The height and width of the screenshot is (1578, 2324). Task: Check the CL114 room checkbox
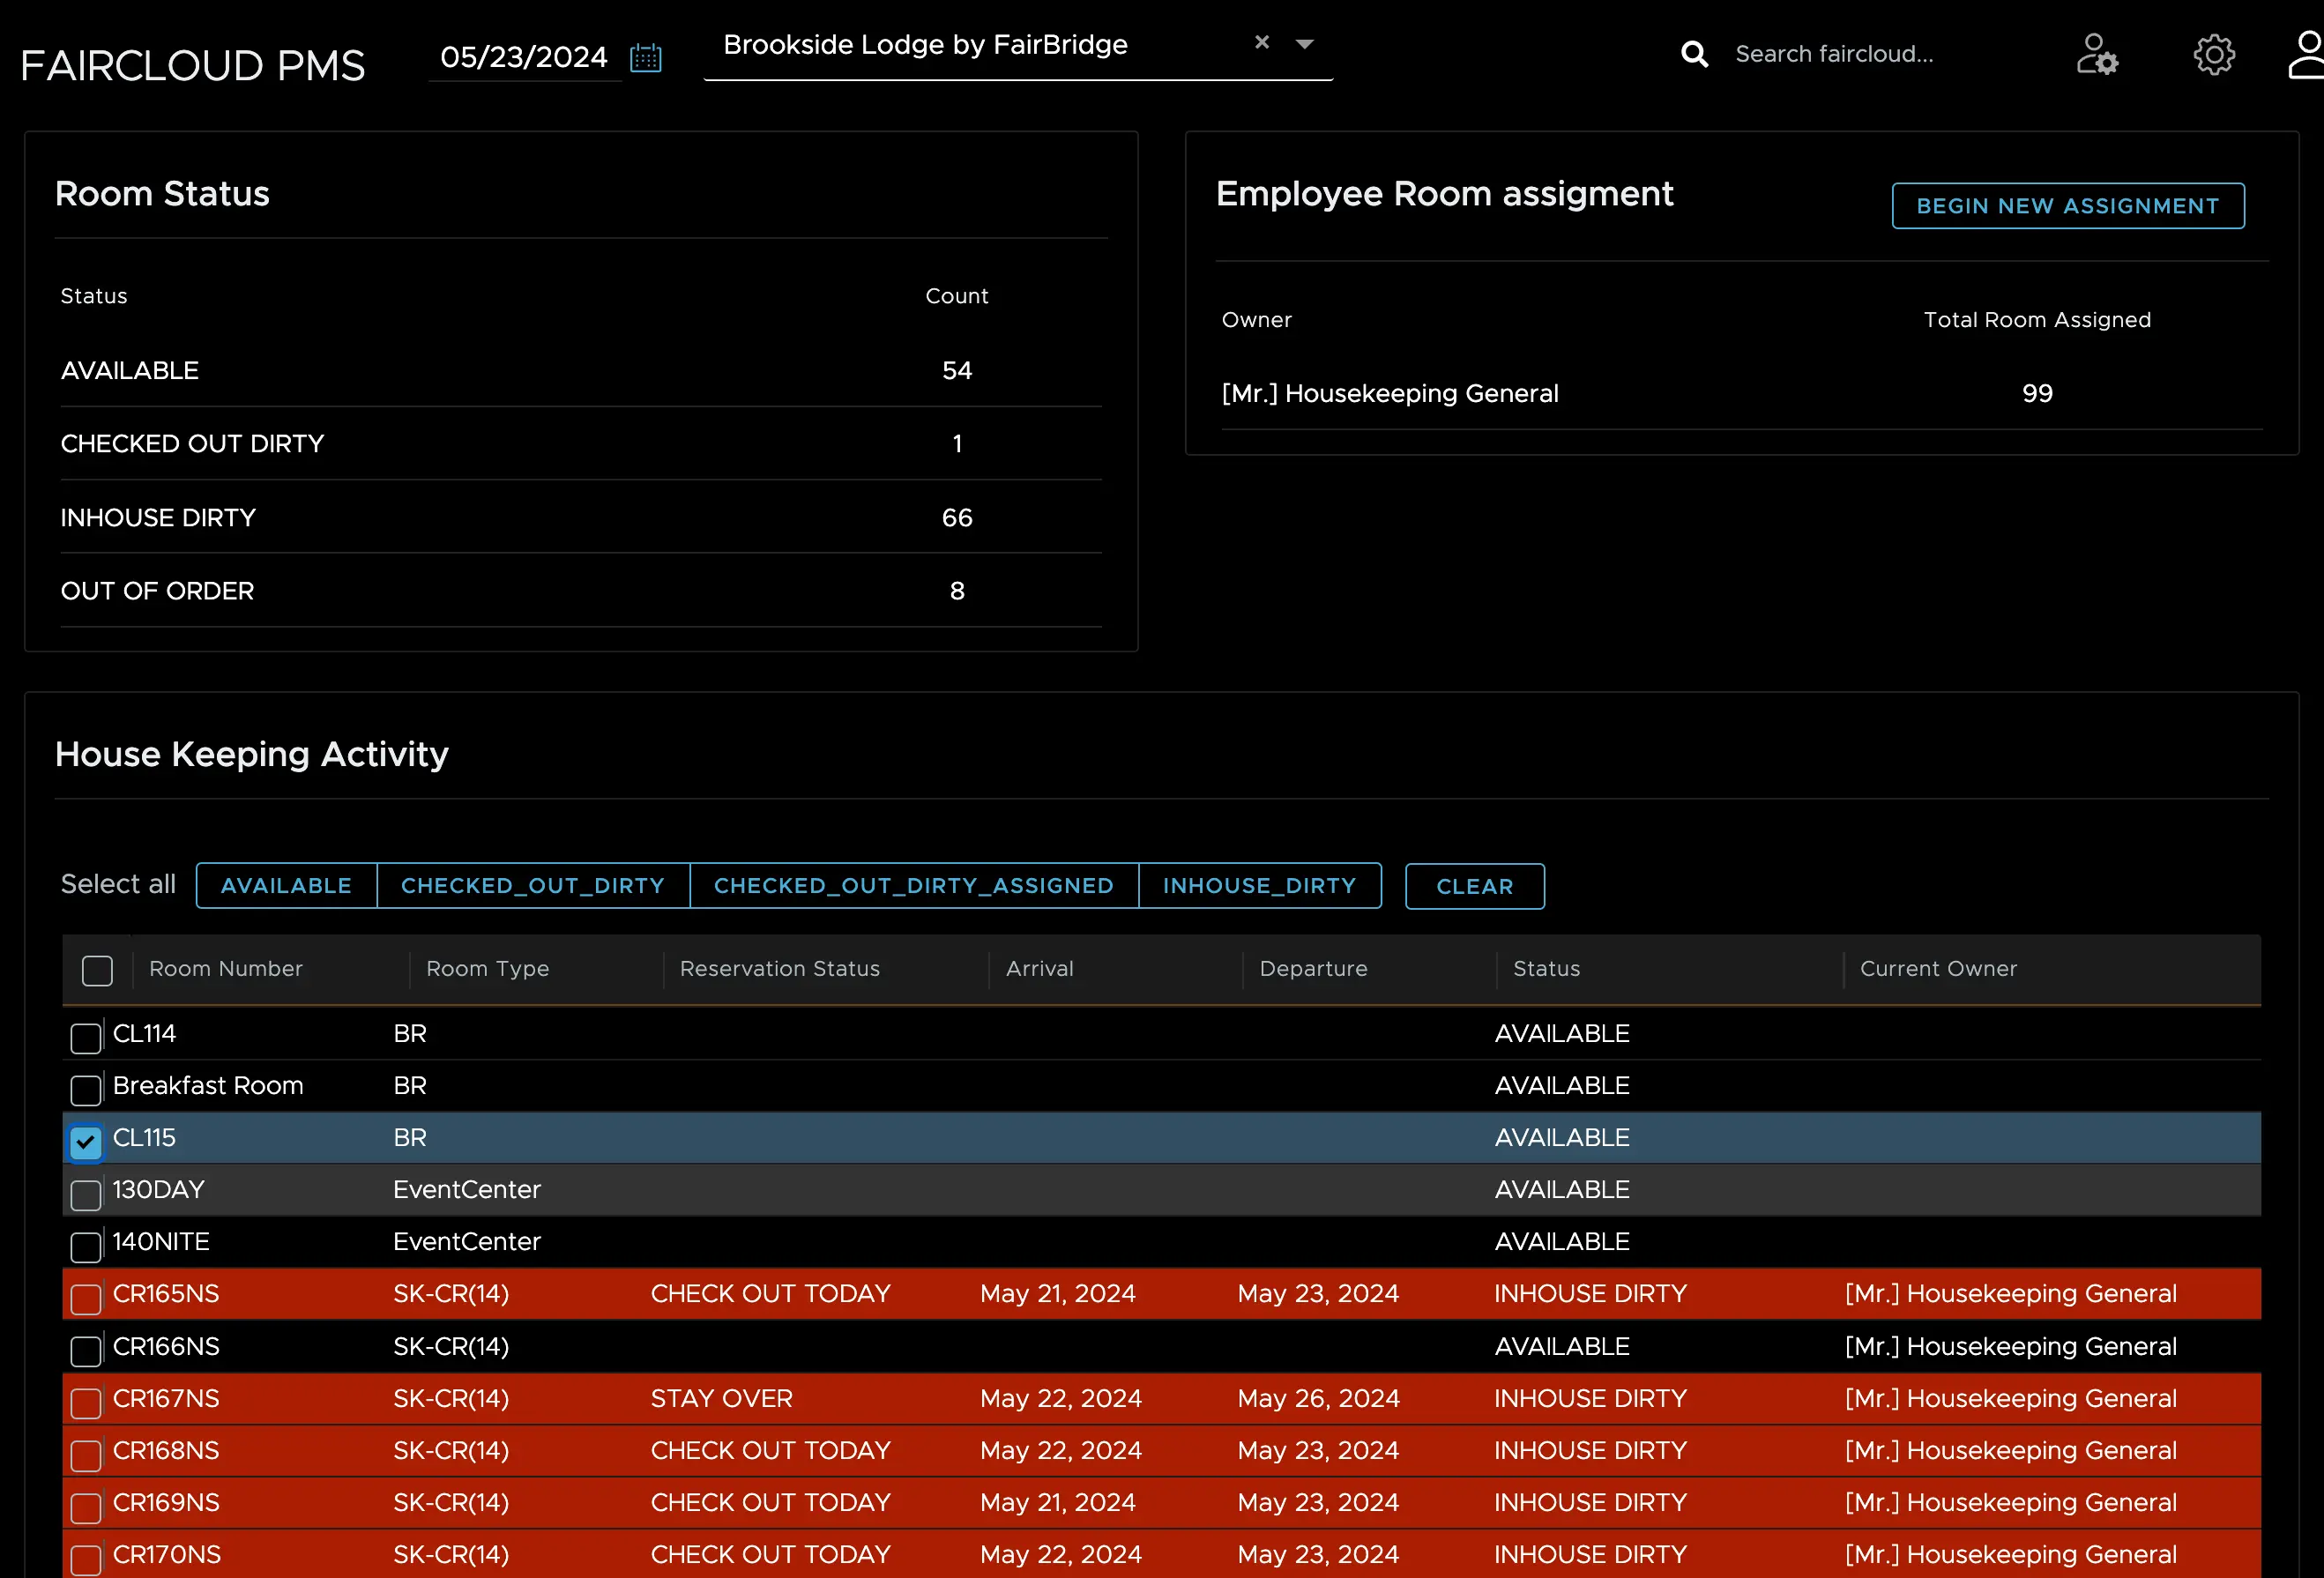[x=86, y=1037]
